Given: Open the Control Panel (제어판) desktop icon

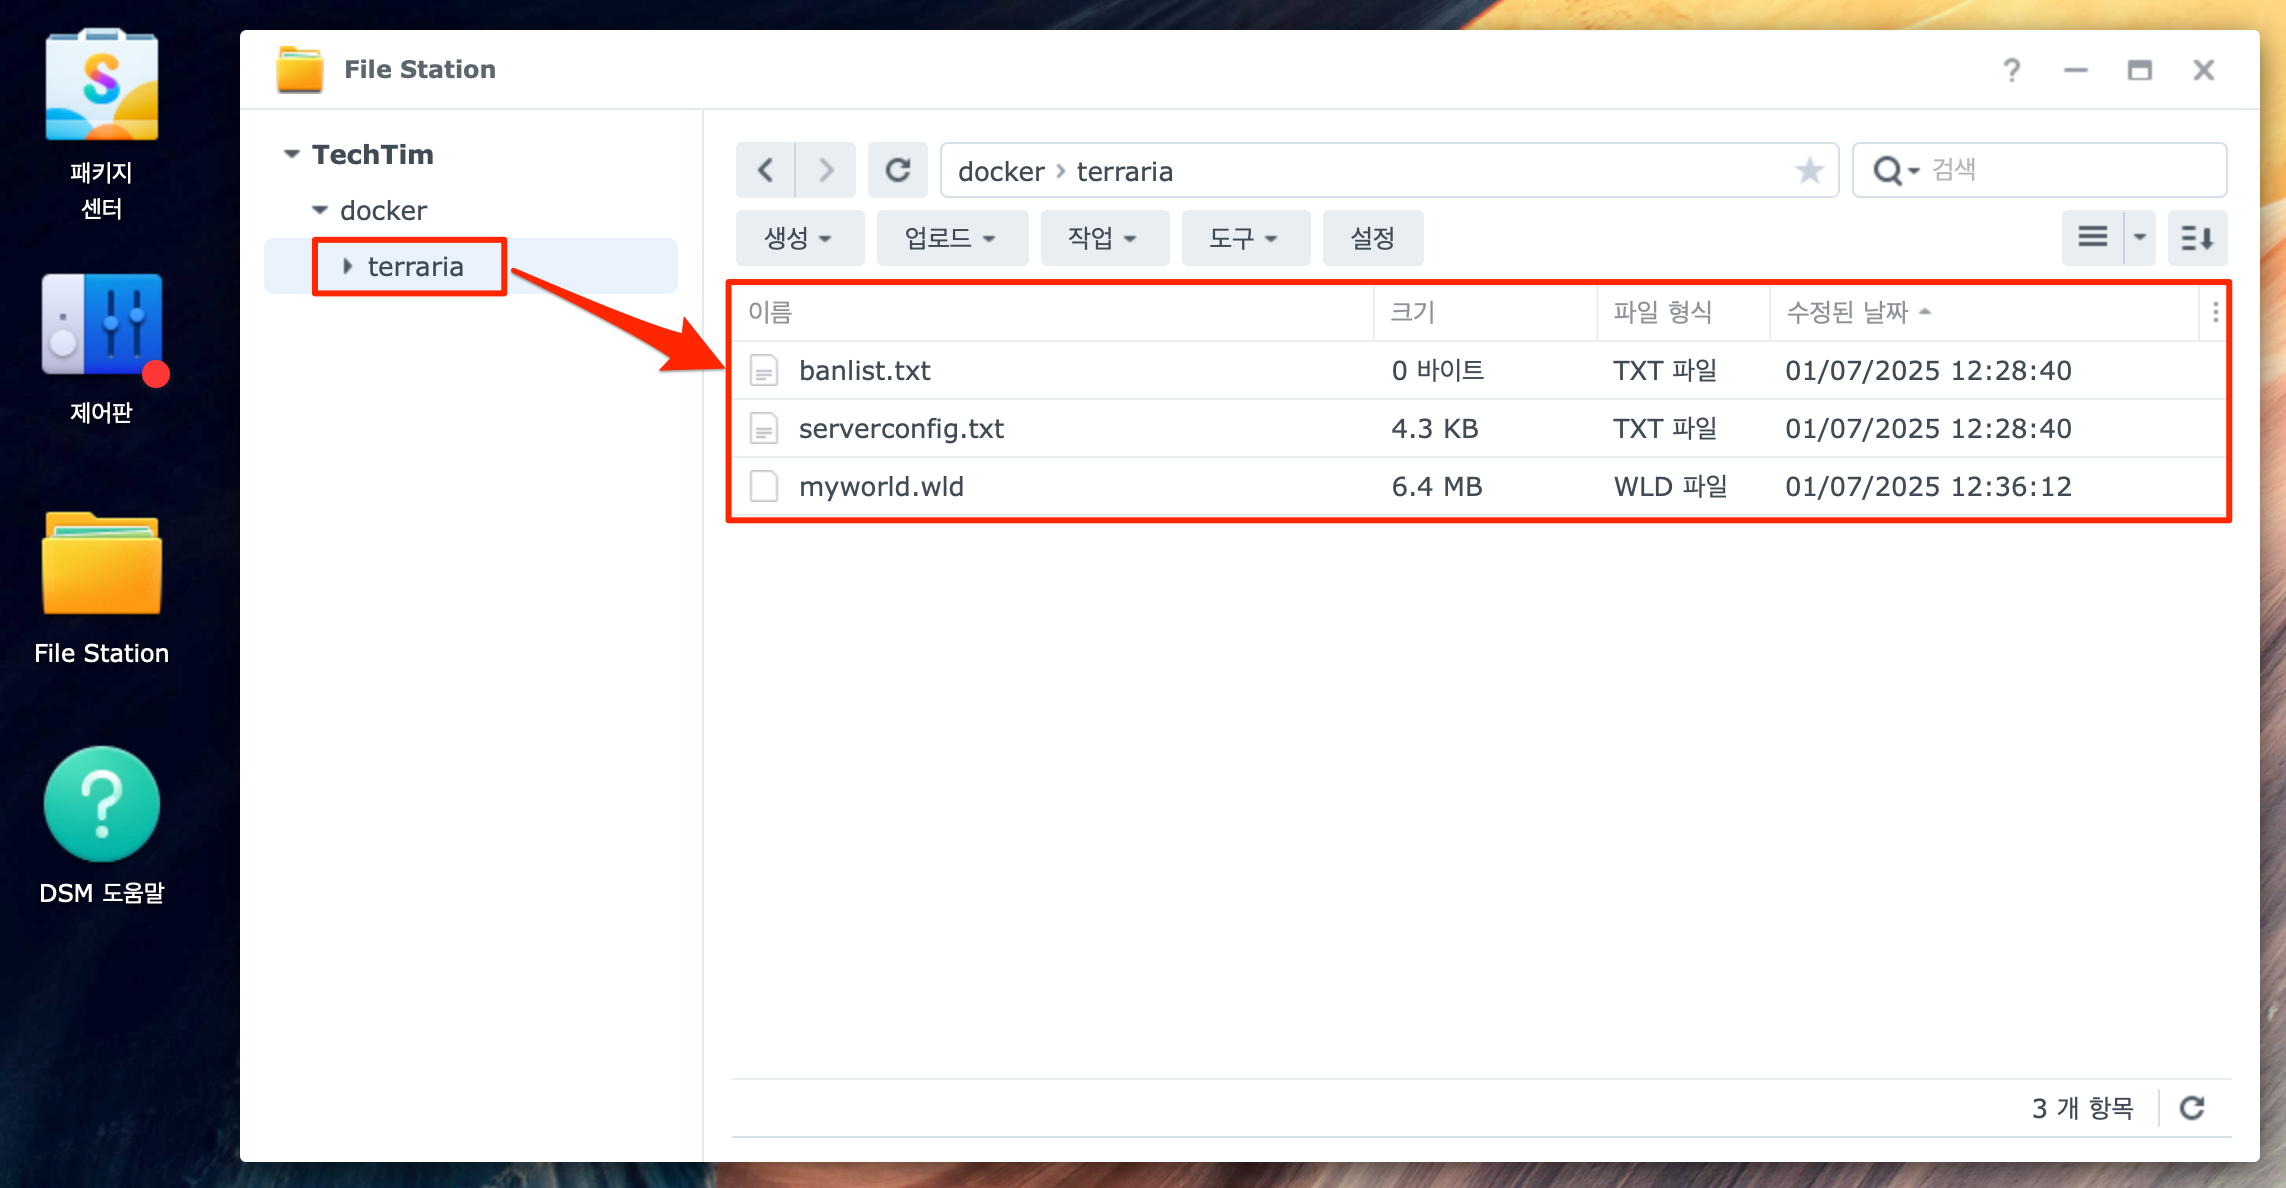Looking at the screenshot, I should click(x=103, y=326).
